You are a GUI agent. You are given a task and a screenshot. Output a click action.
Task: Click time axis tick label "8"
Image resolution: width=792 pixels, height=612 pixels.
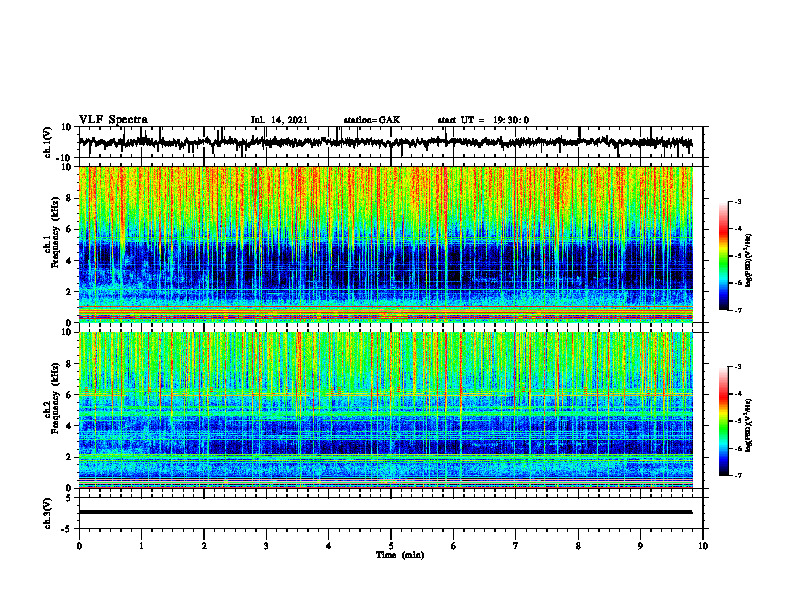(x=578, y=546)
